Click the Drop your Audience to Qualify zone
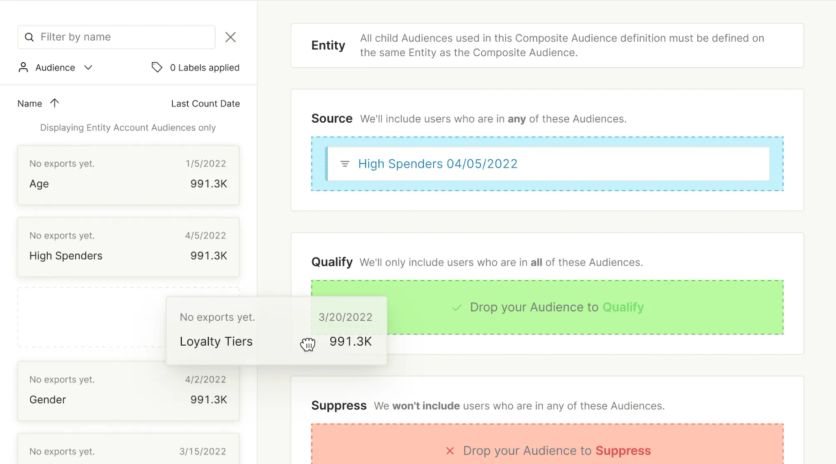Image resolution: width=836 pixels, height=464 pixels. pos(547,307)
